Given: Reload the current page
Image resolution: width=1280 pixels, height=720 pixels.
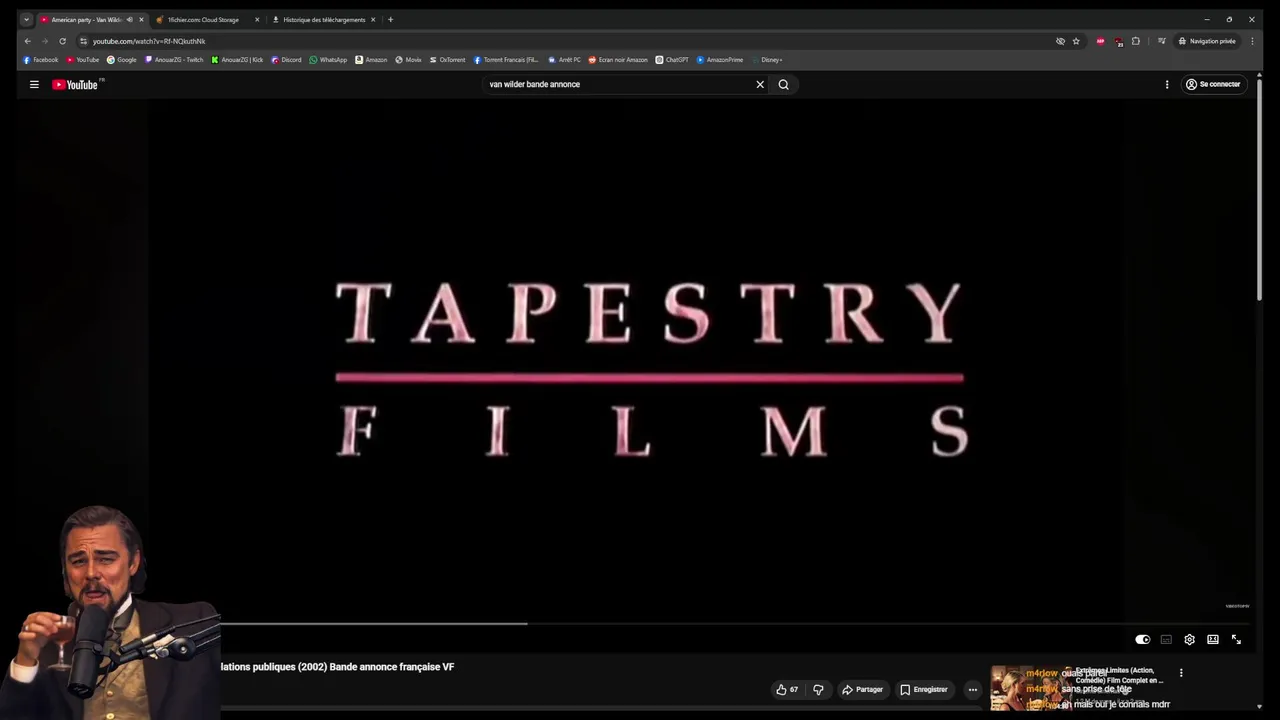Looking at the screenshot, I should [62, 41].
